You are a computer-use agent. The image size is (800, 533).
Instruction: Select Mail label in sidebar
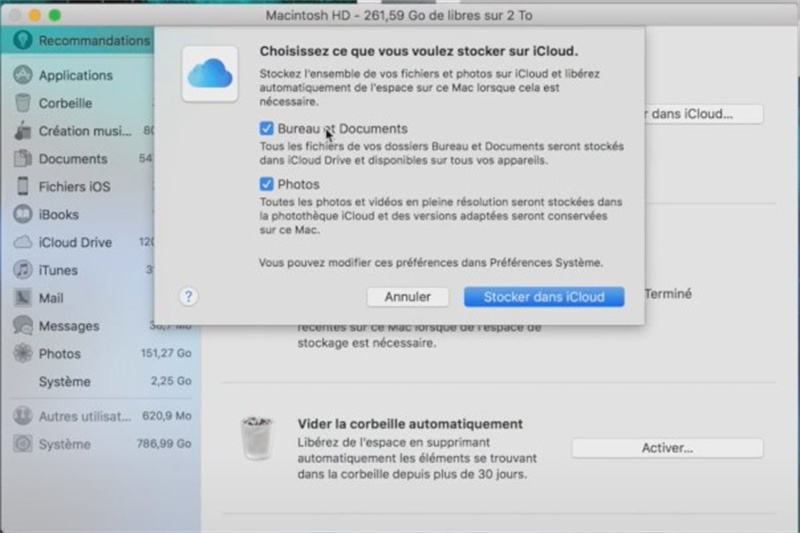pos(51,298)
